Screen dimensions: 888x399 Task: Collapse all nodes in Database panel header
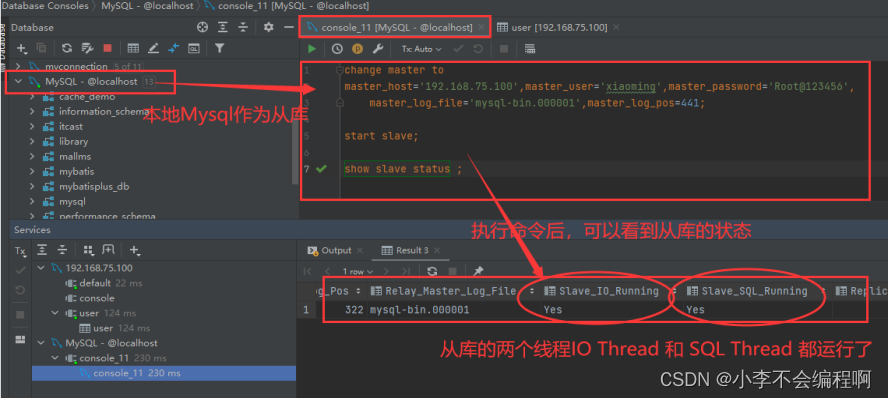(243, 27)
